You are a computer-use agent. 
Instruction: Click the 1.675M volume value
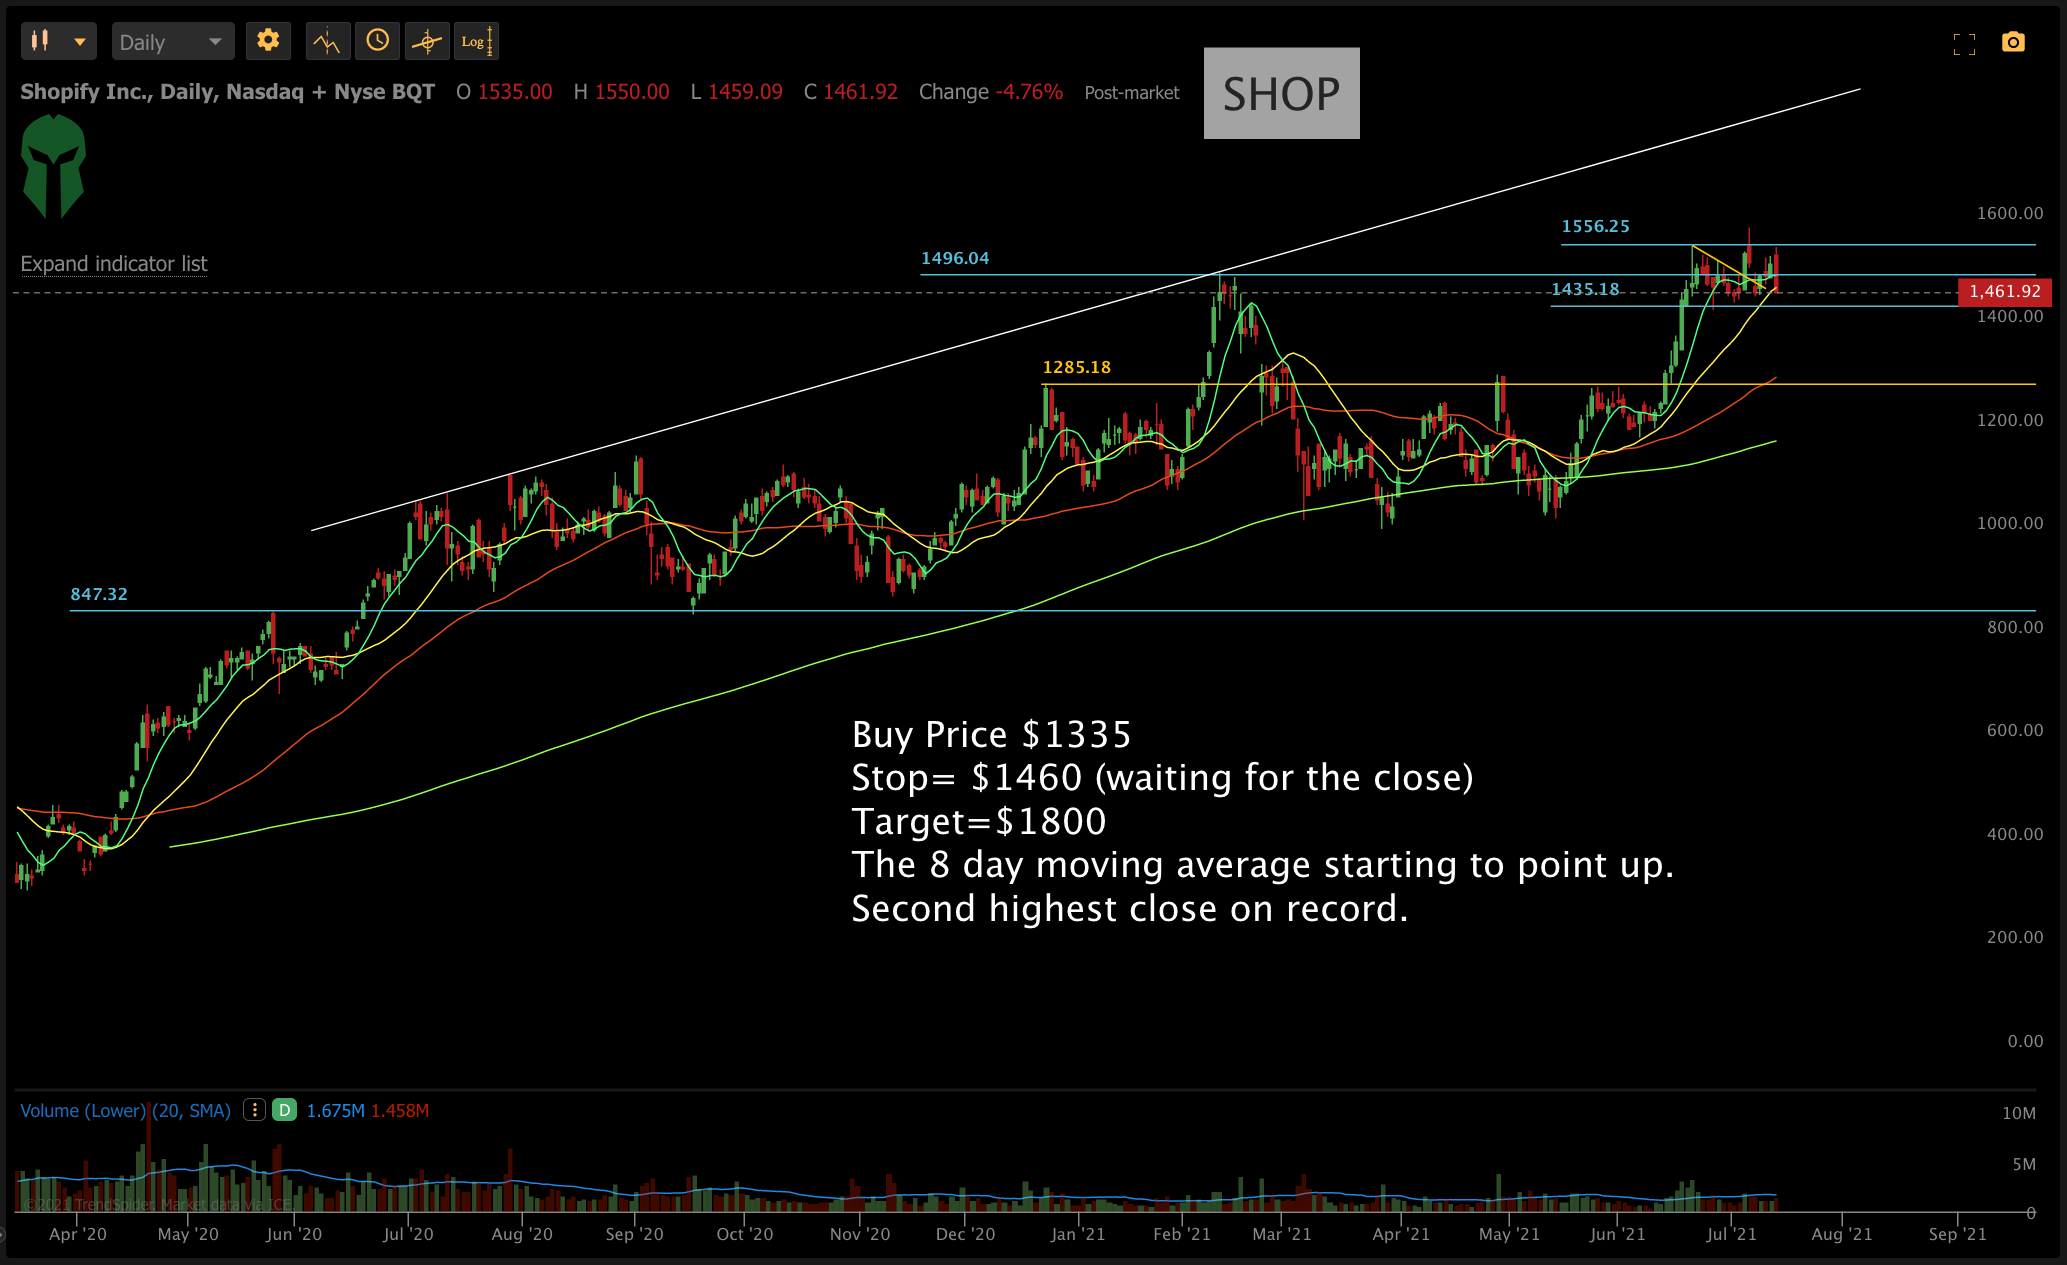(x=335, y=1111)
